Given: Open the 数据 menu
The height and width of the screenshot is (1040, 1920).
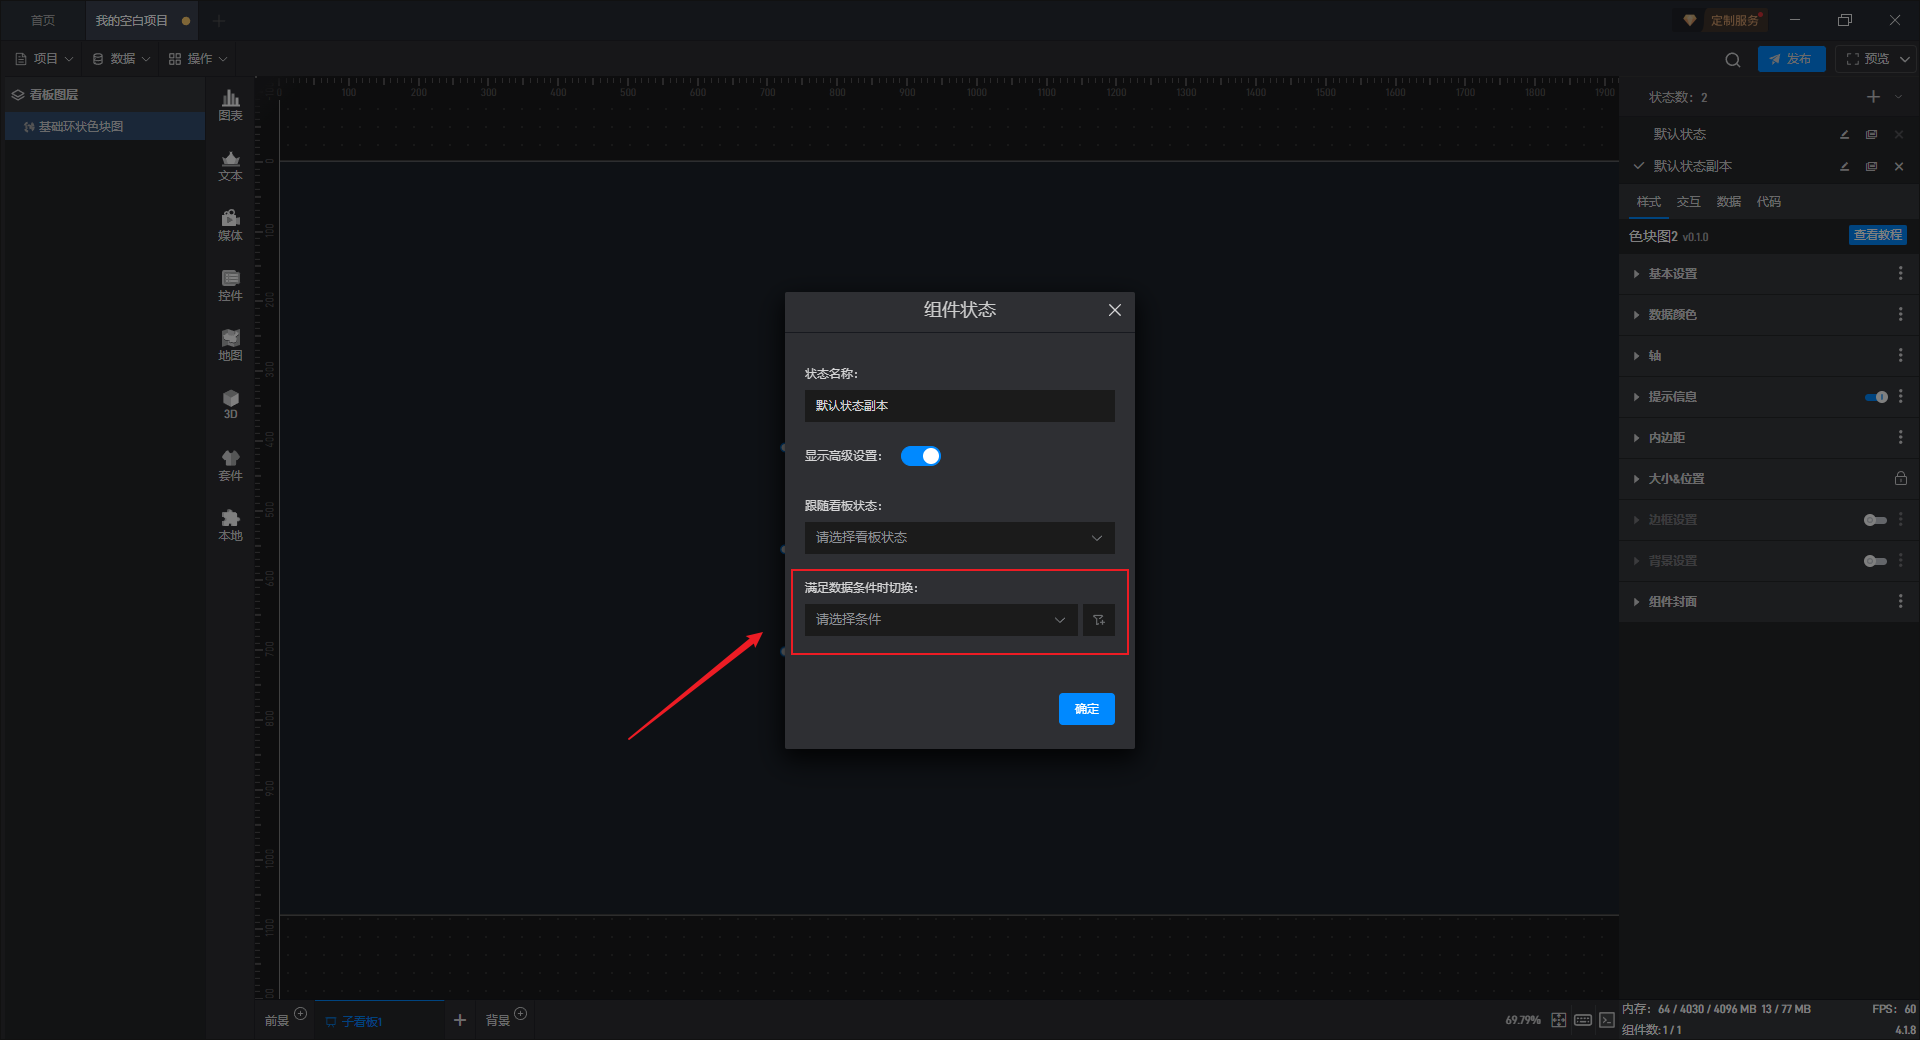Looking at the screenshot, I should pos(122,59).
